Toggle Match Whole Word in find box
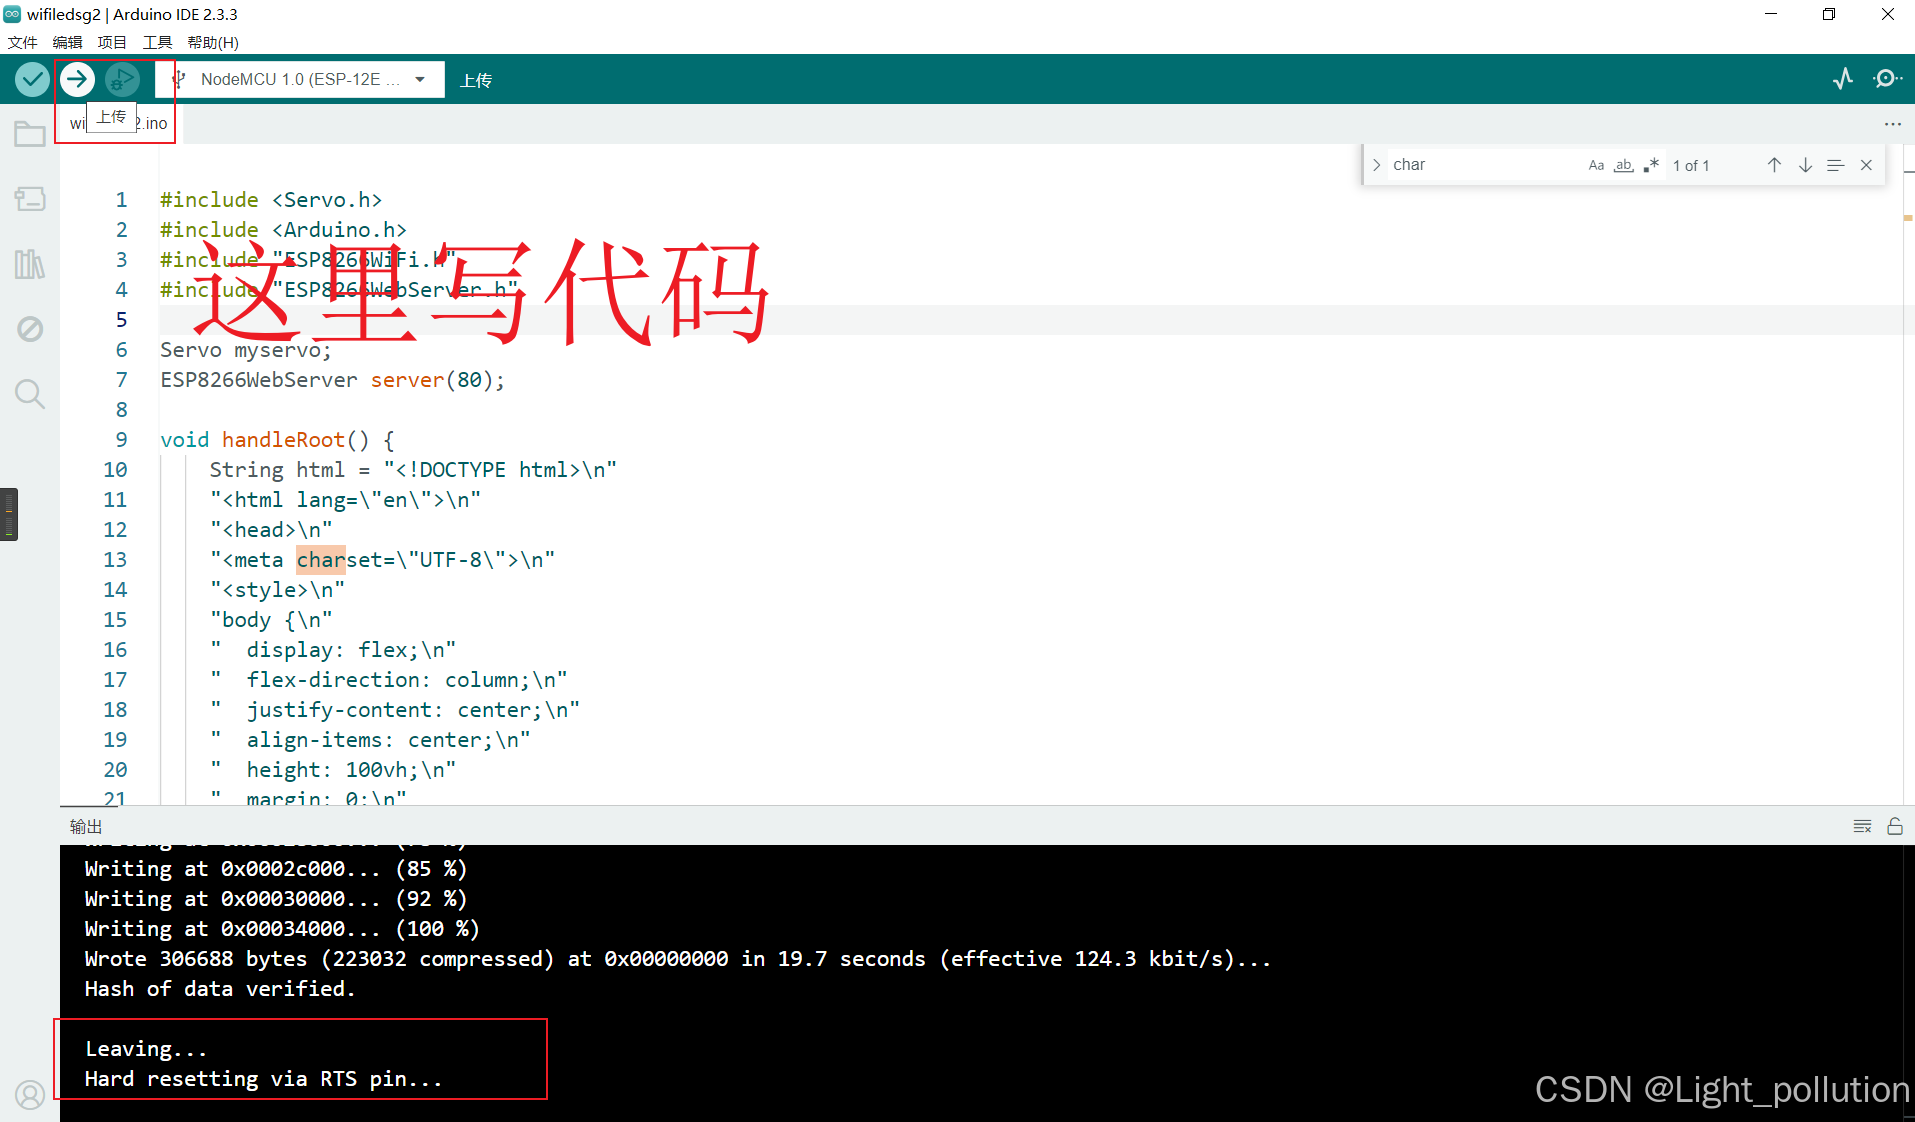This screenshot has width=1915, height=1122. point(1624,165)
